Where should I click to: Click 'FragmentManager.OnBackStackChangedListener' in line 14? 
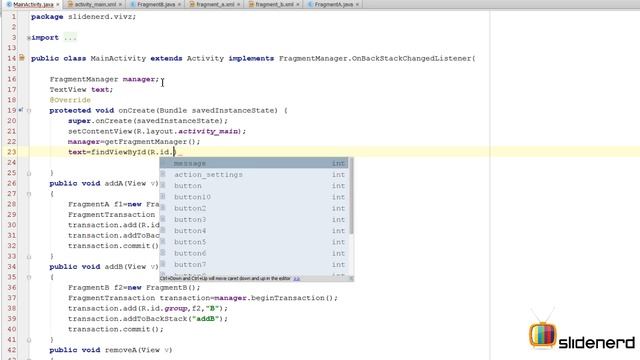tap(375, 58)
